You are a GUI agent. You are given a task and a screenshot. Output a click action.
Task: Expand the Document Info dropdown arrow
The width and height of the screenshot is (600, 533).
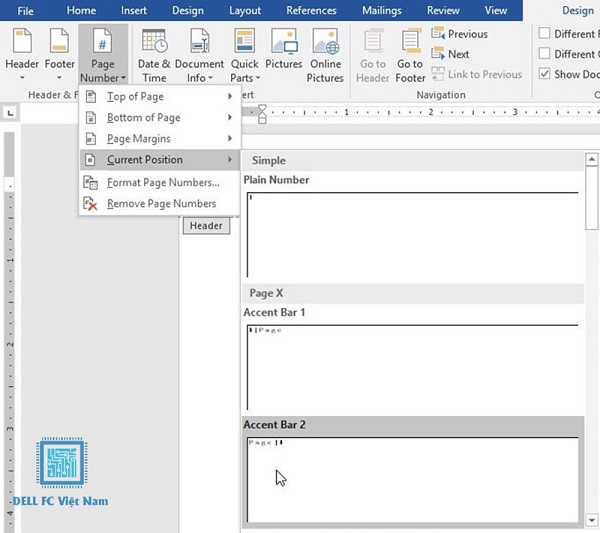(x=210, y=78)
